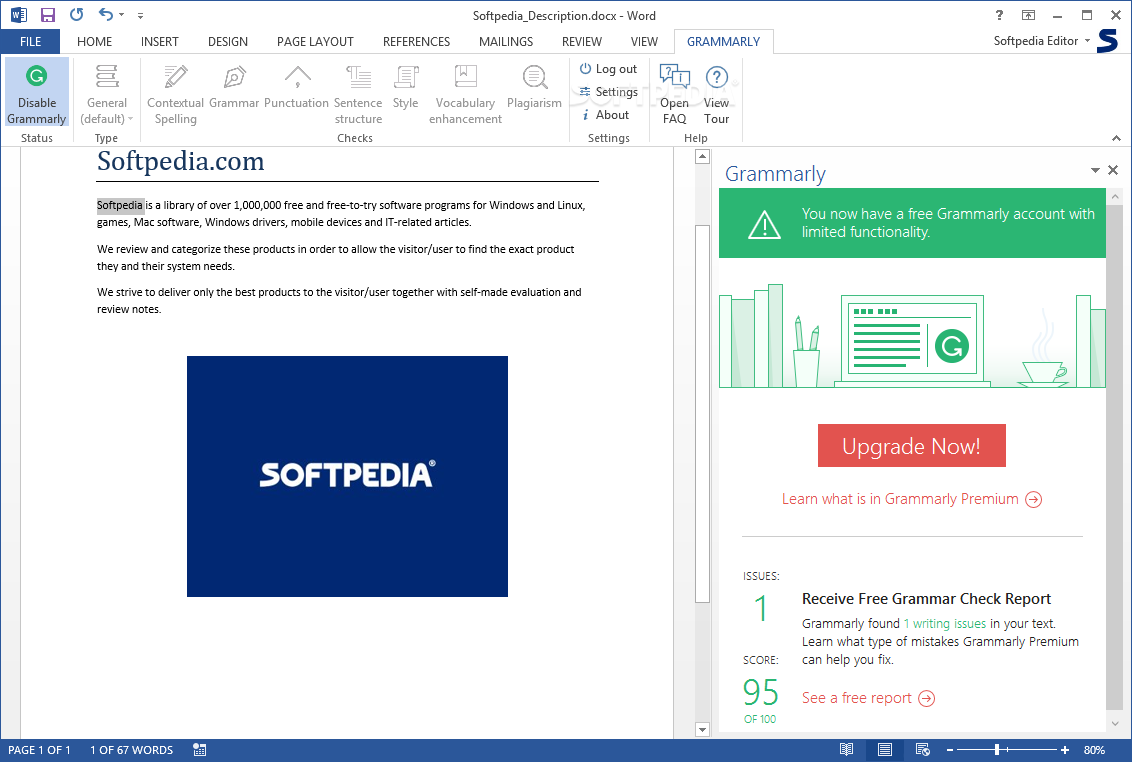Viewport: 1132px width, 762px height.
Task: Click the Disable Grammarly button
Action: click(x=36, y=93)
